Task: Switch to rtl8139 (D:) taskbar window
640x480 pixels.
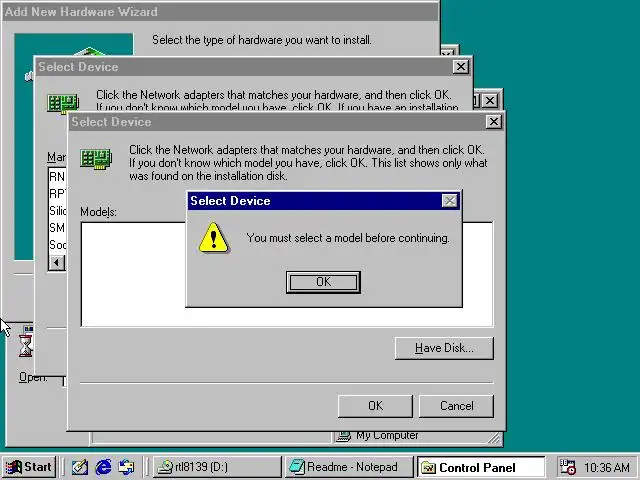Action: (x=217, y=467)
